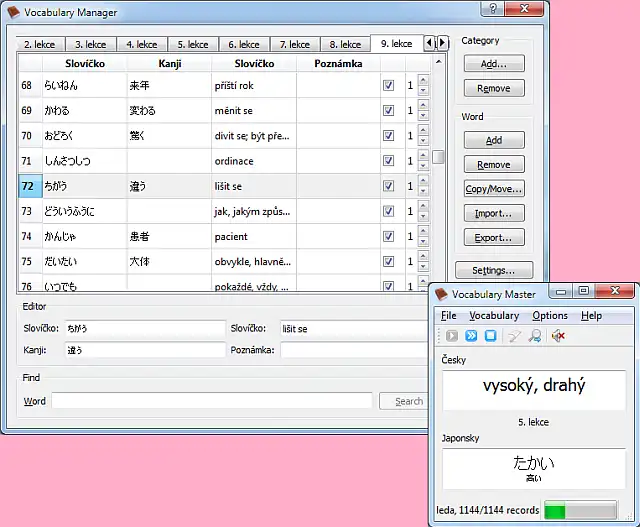Decrease the stepper value in row 75
Image resolution: width=640 pixels, height=527 pixels.
[423, 267]
